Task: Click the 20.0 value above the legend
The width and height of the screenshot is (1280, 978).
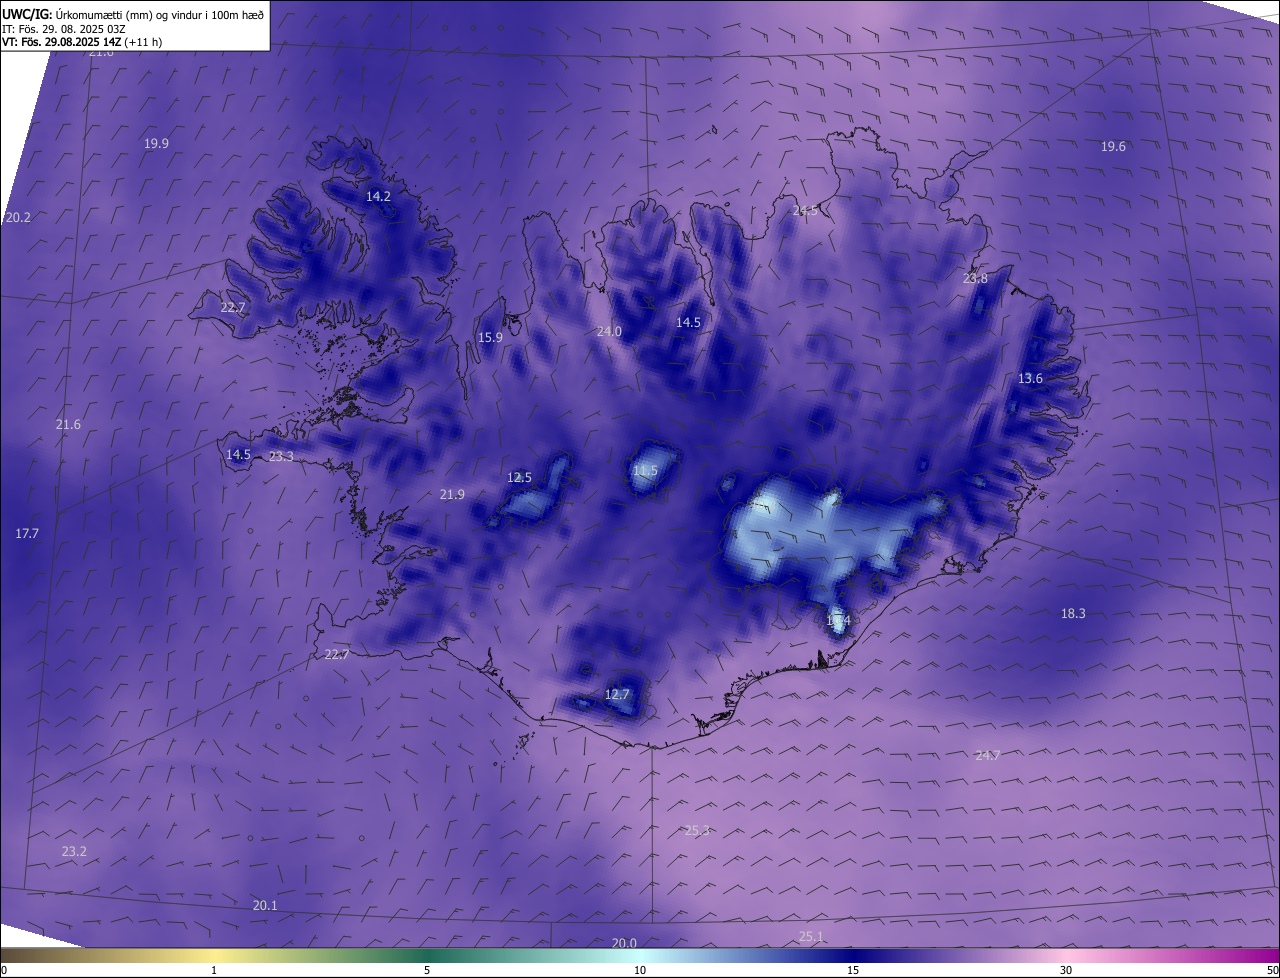Action: [624, 944]
